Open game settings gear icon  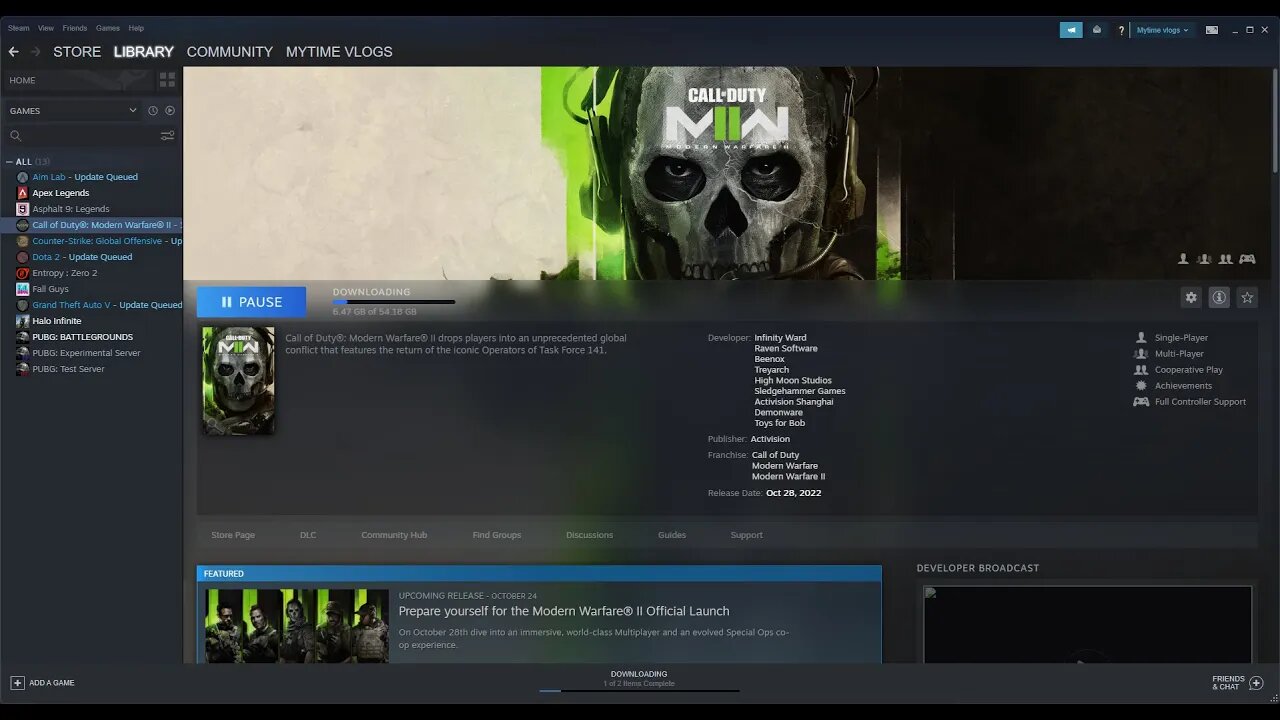1191,297
